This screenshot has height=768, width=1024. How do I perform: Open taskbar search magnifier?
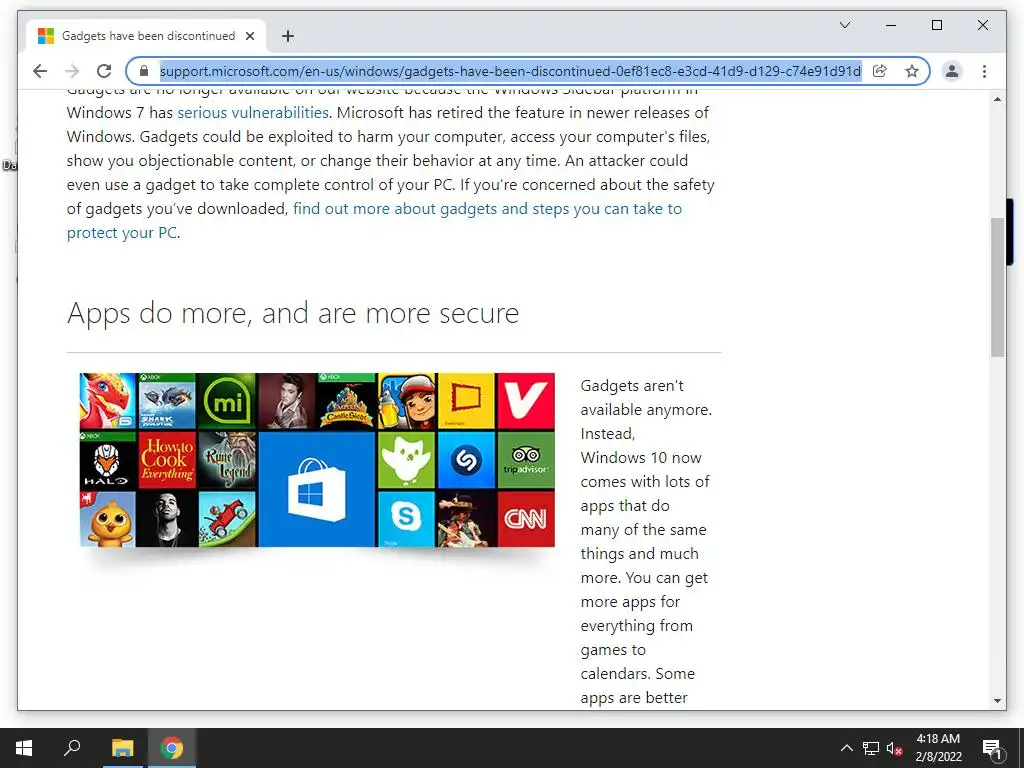[x=72, y=748]
